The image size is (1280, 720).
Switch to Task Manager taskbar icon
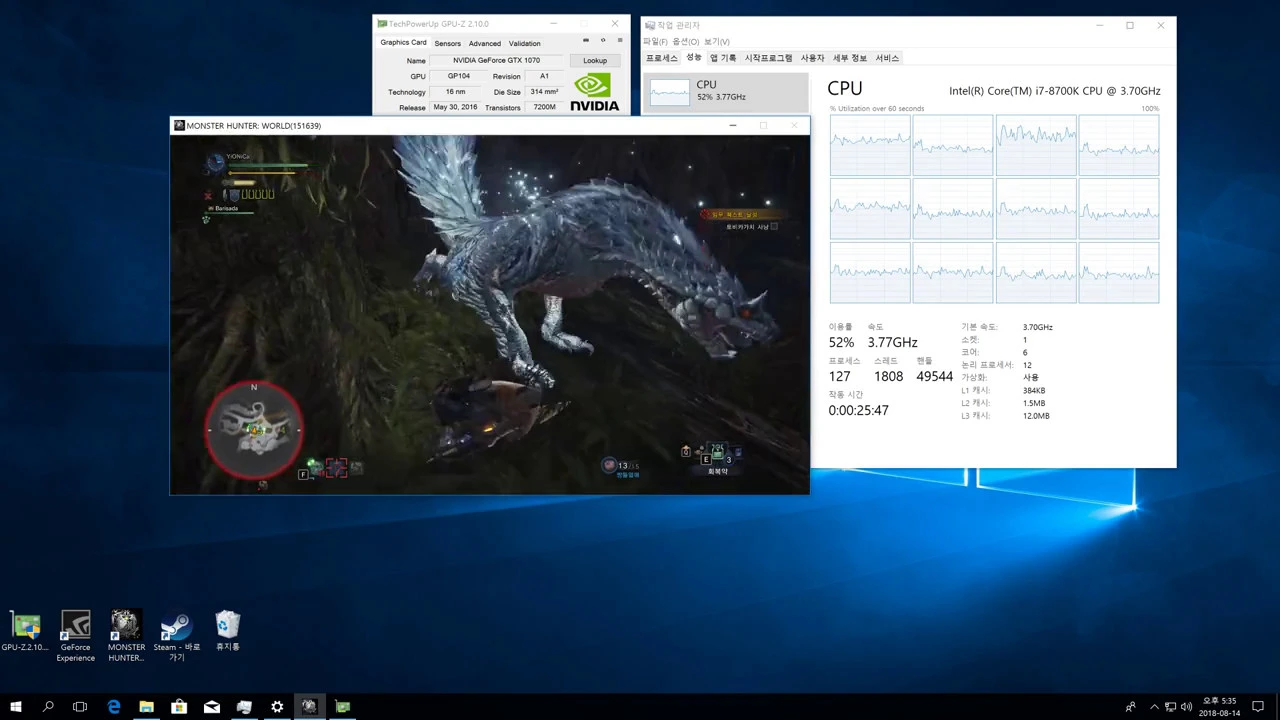click(x=244, y=707)
